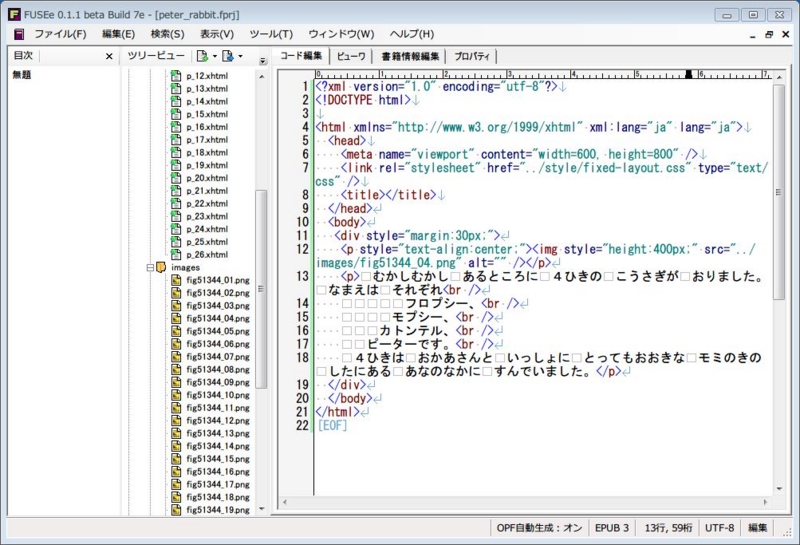The height and width of the screenshot is (545, 800).
Task: Select fig51344_11.png image icon
Action: tap(176, 407)
